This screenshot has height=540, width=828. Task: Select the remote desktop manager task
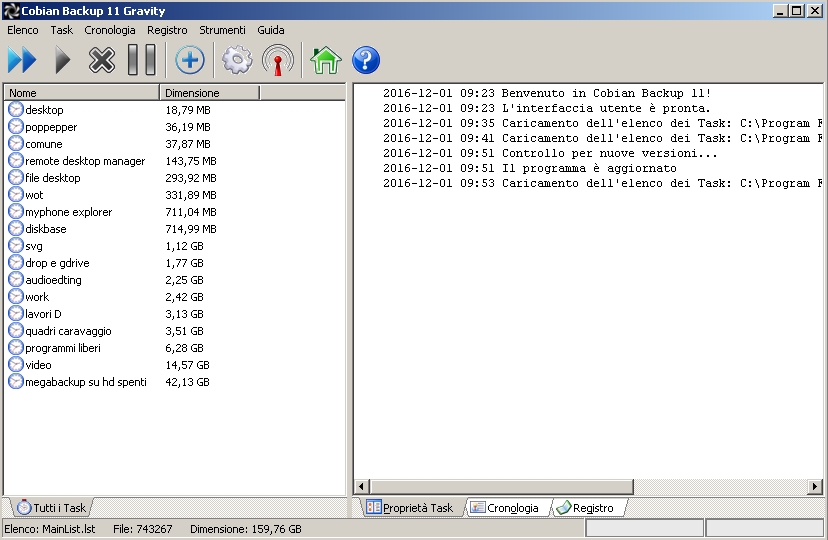tap(85, 161)
